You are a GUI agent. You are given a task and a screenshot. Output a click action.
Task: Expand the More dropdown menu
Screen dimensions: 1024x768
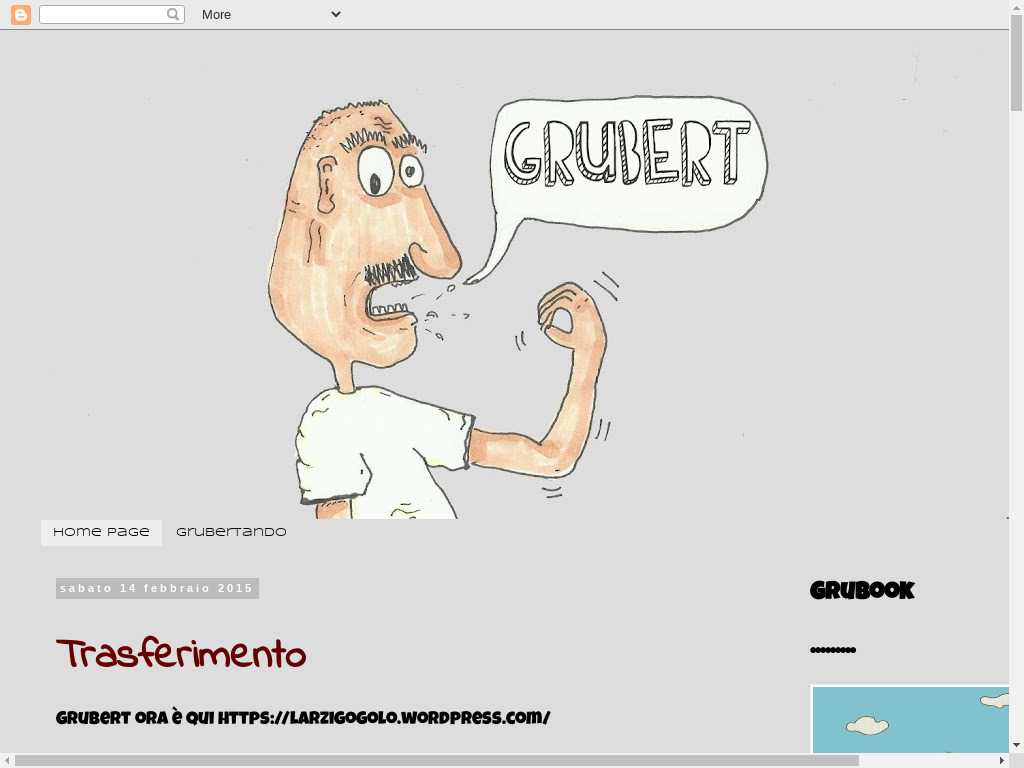pyautogui.click(x=270, y=14)
